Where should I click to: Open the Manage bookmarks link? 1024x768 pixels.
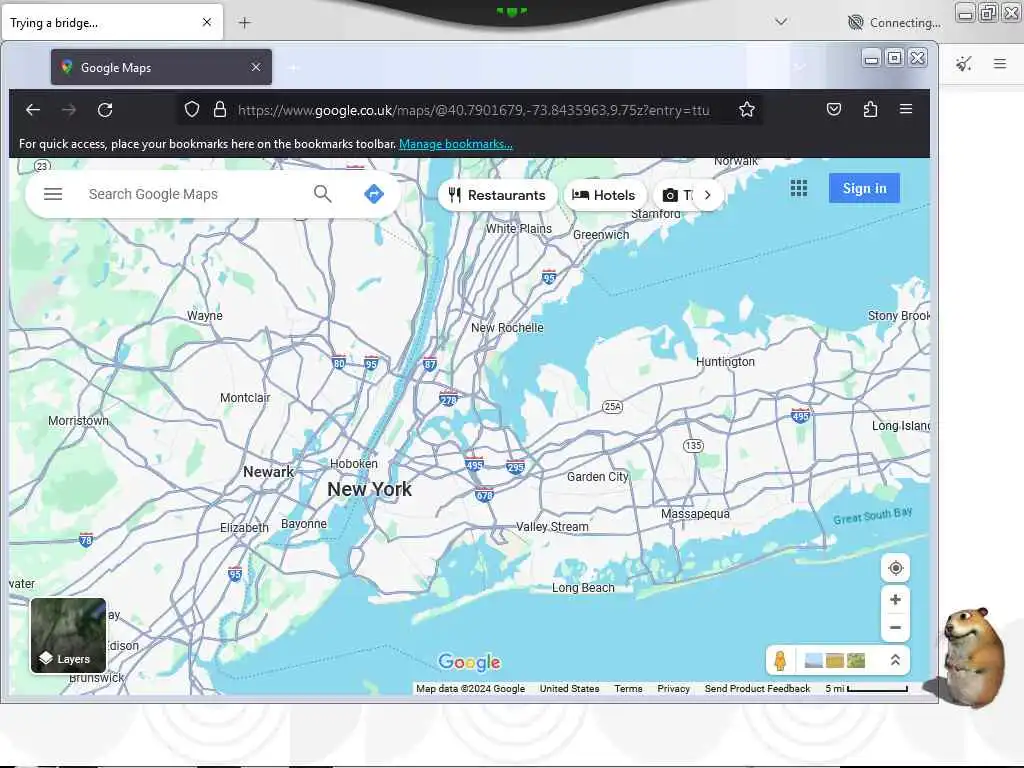coord(456,144)
